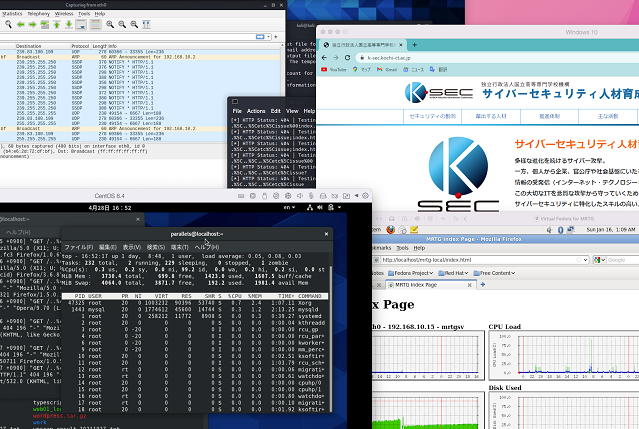Screen dimensions: 639x429
Task: Open Fedora Project bookmarks folder dropdown
Action: coord(411,273)
